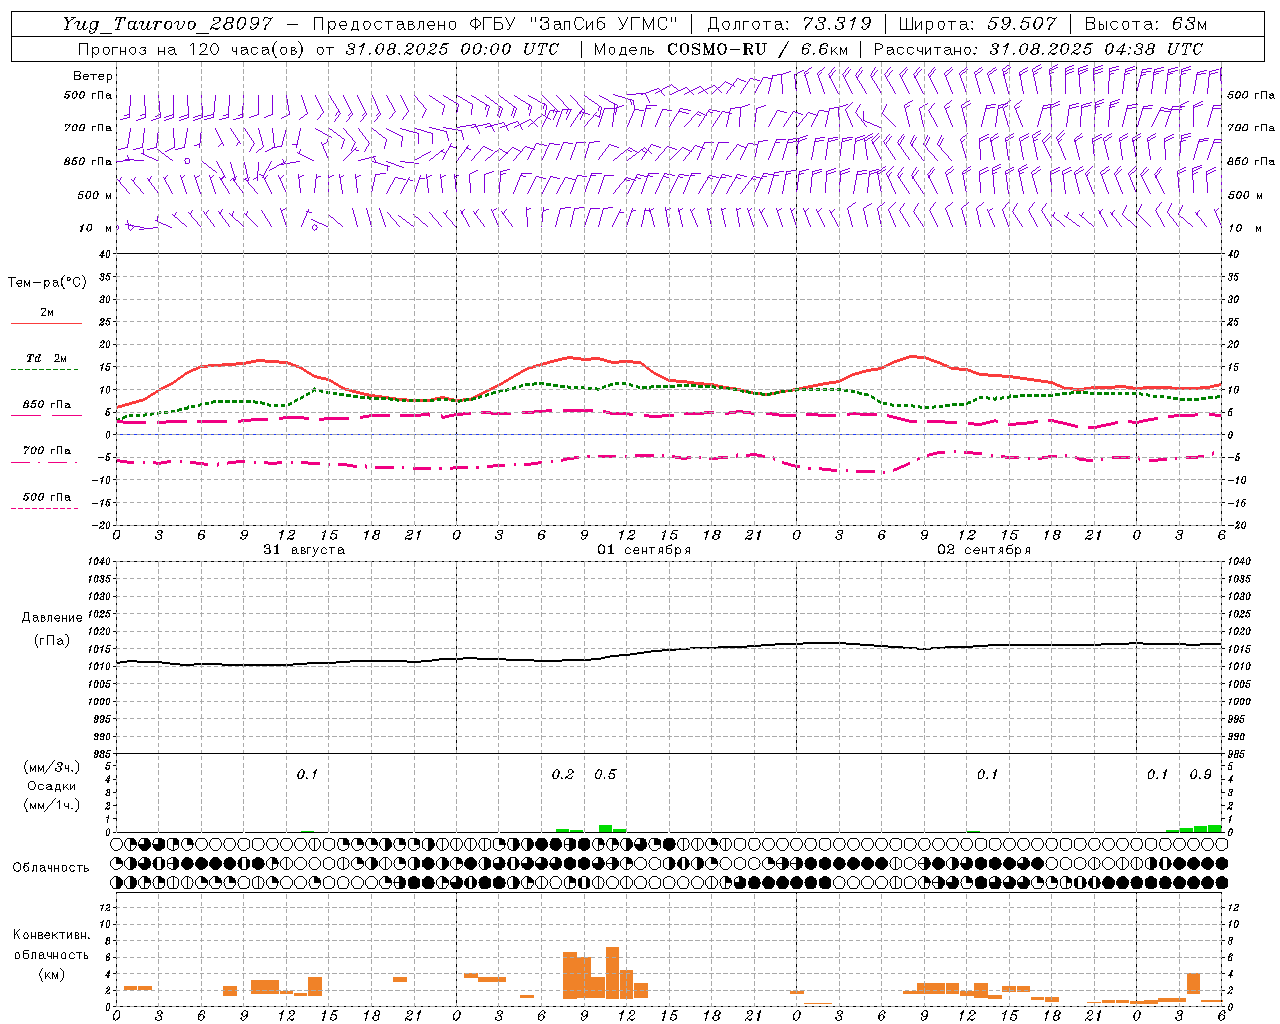Click the tallest green precipitation bar under 0.5
This screenshot has height=1024, width=1280.
click(605, 828)
